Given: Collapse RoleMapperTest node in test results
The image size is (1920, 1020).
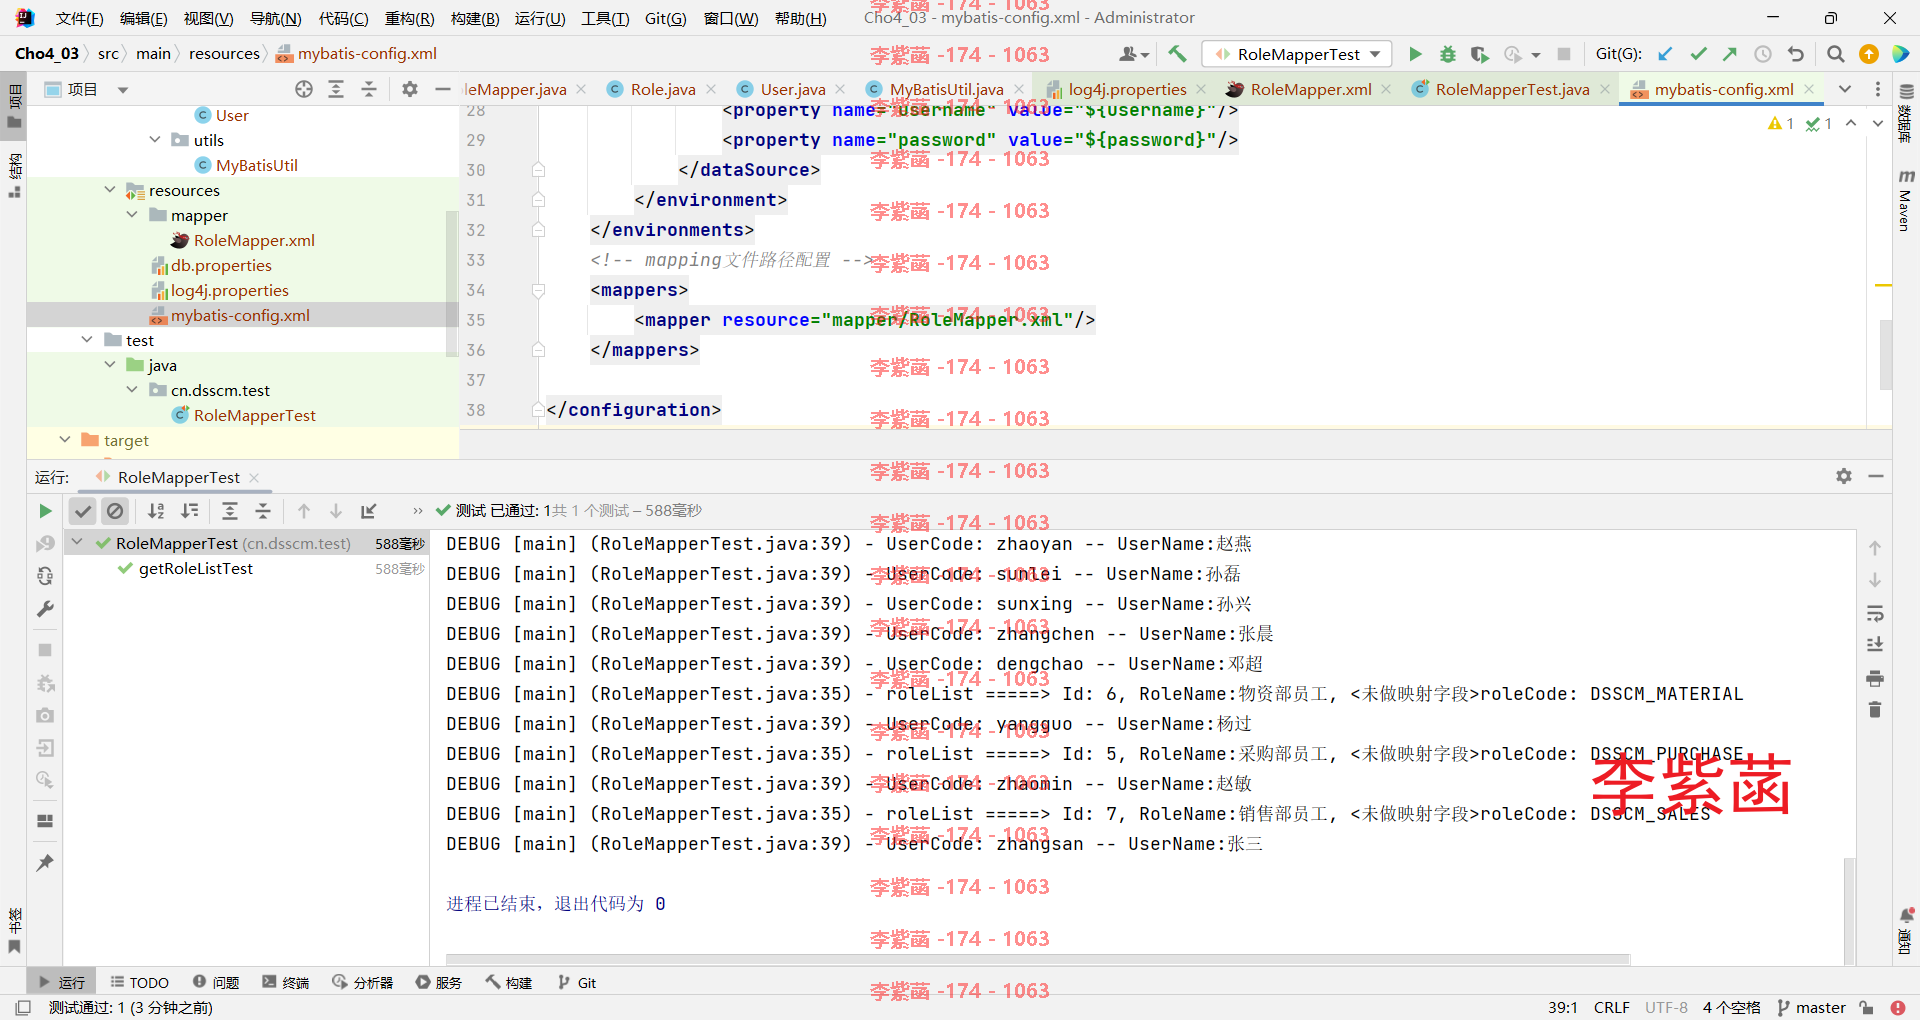Looking at the screenshot, I should pyautogui.click(x=77, y=543).
